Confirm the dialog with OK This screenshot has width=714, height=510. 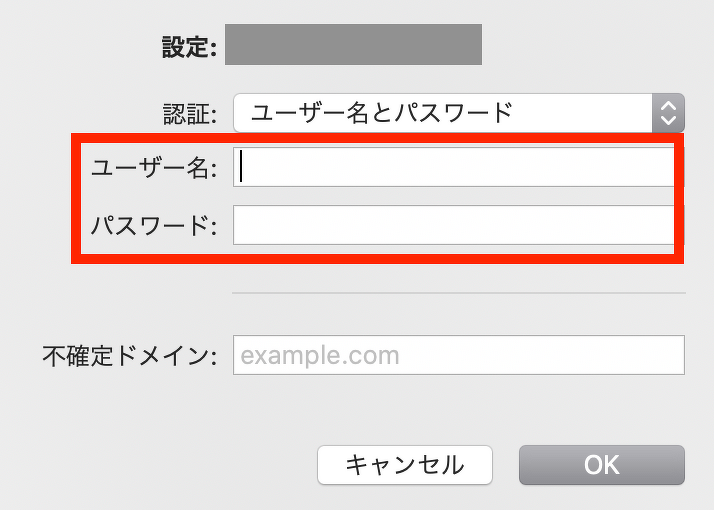tap(601, 465)
